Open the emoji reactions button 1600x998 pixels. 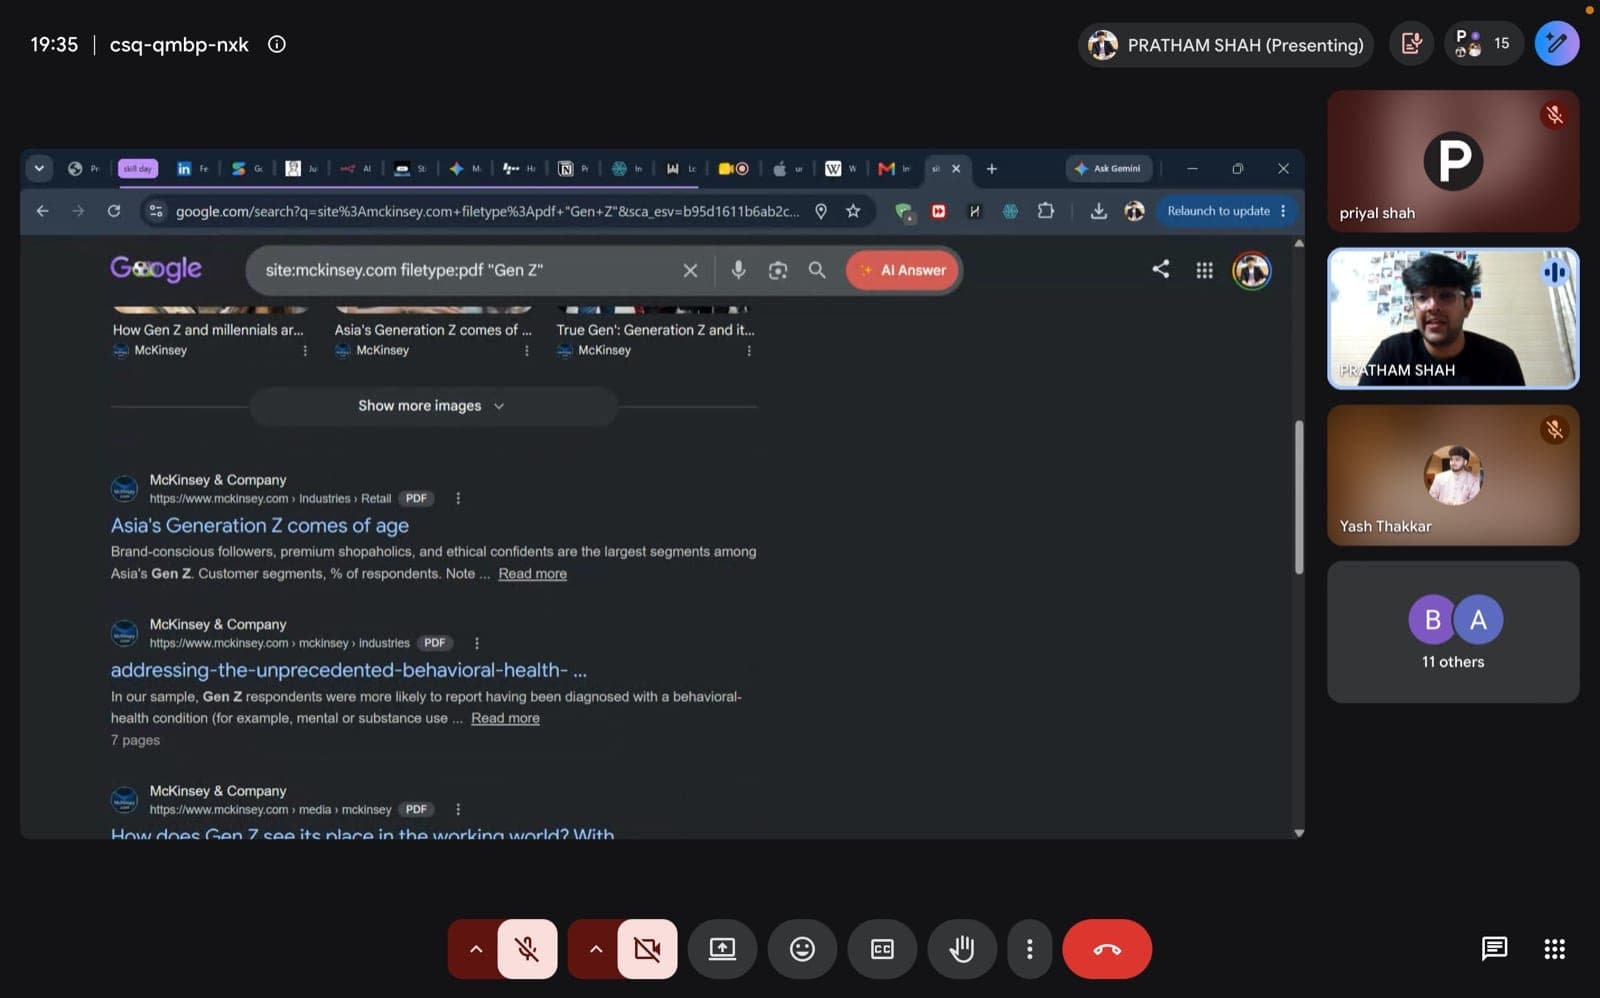(802, 949)
